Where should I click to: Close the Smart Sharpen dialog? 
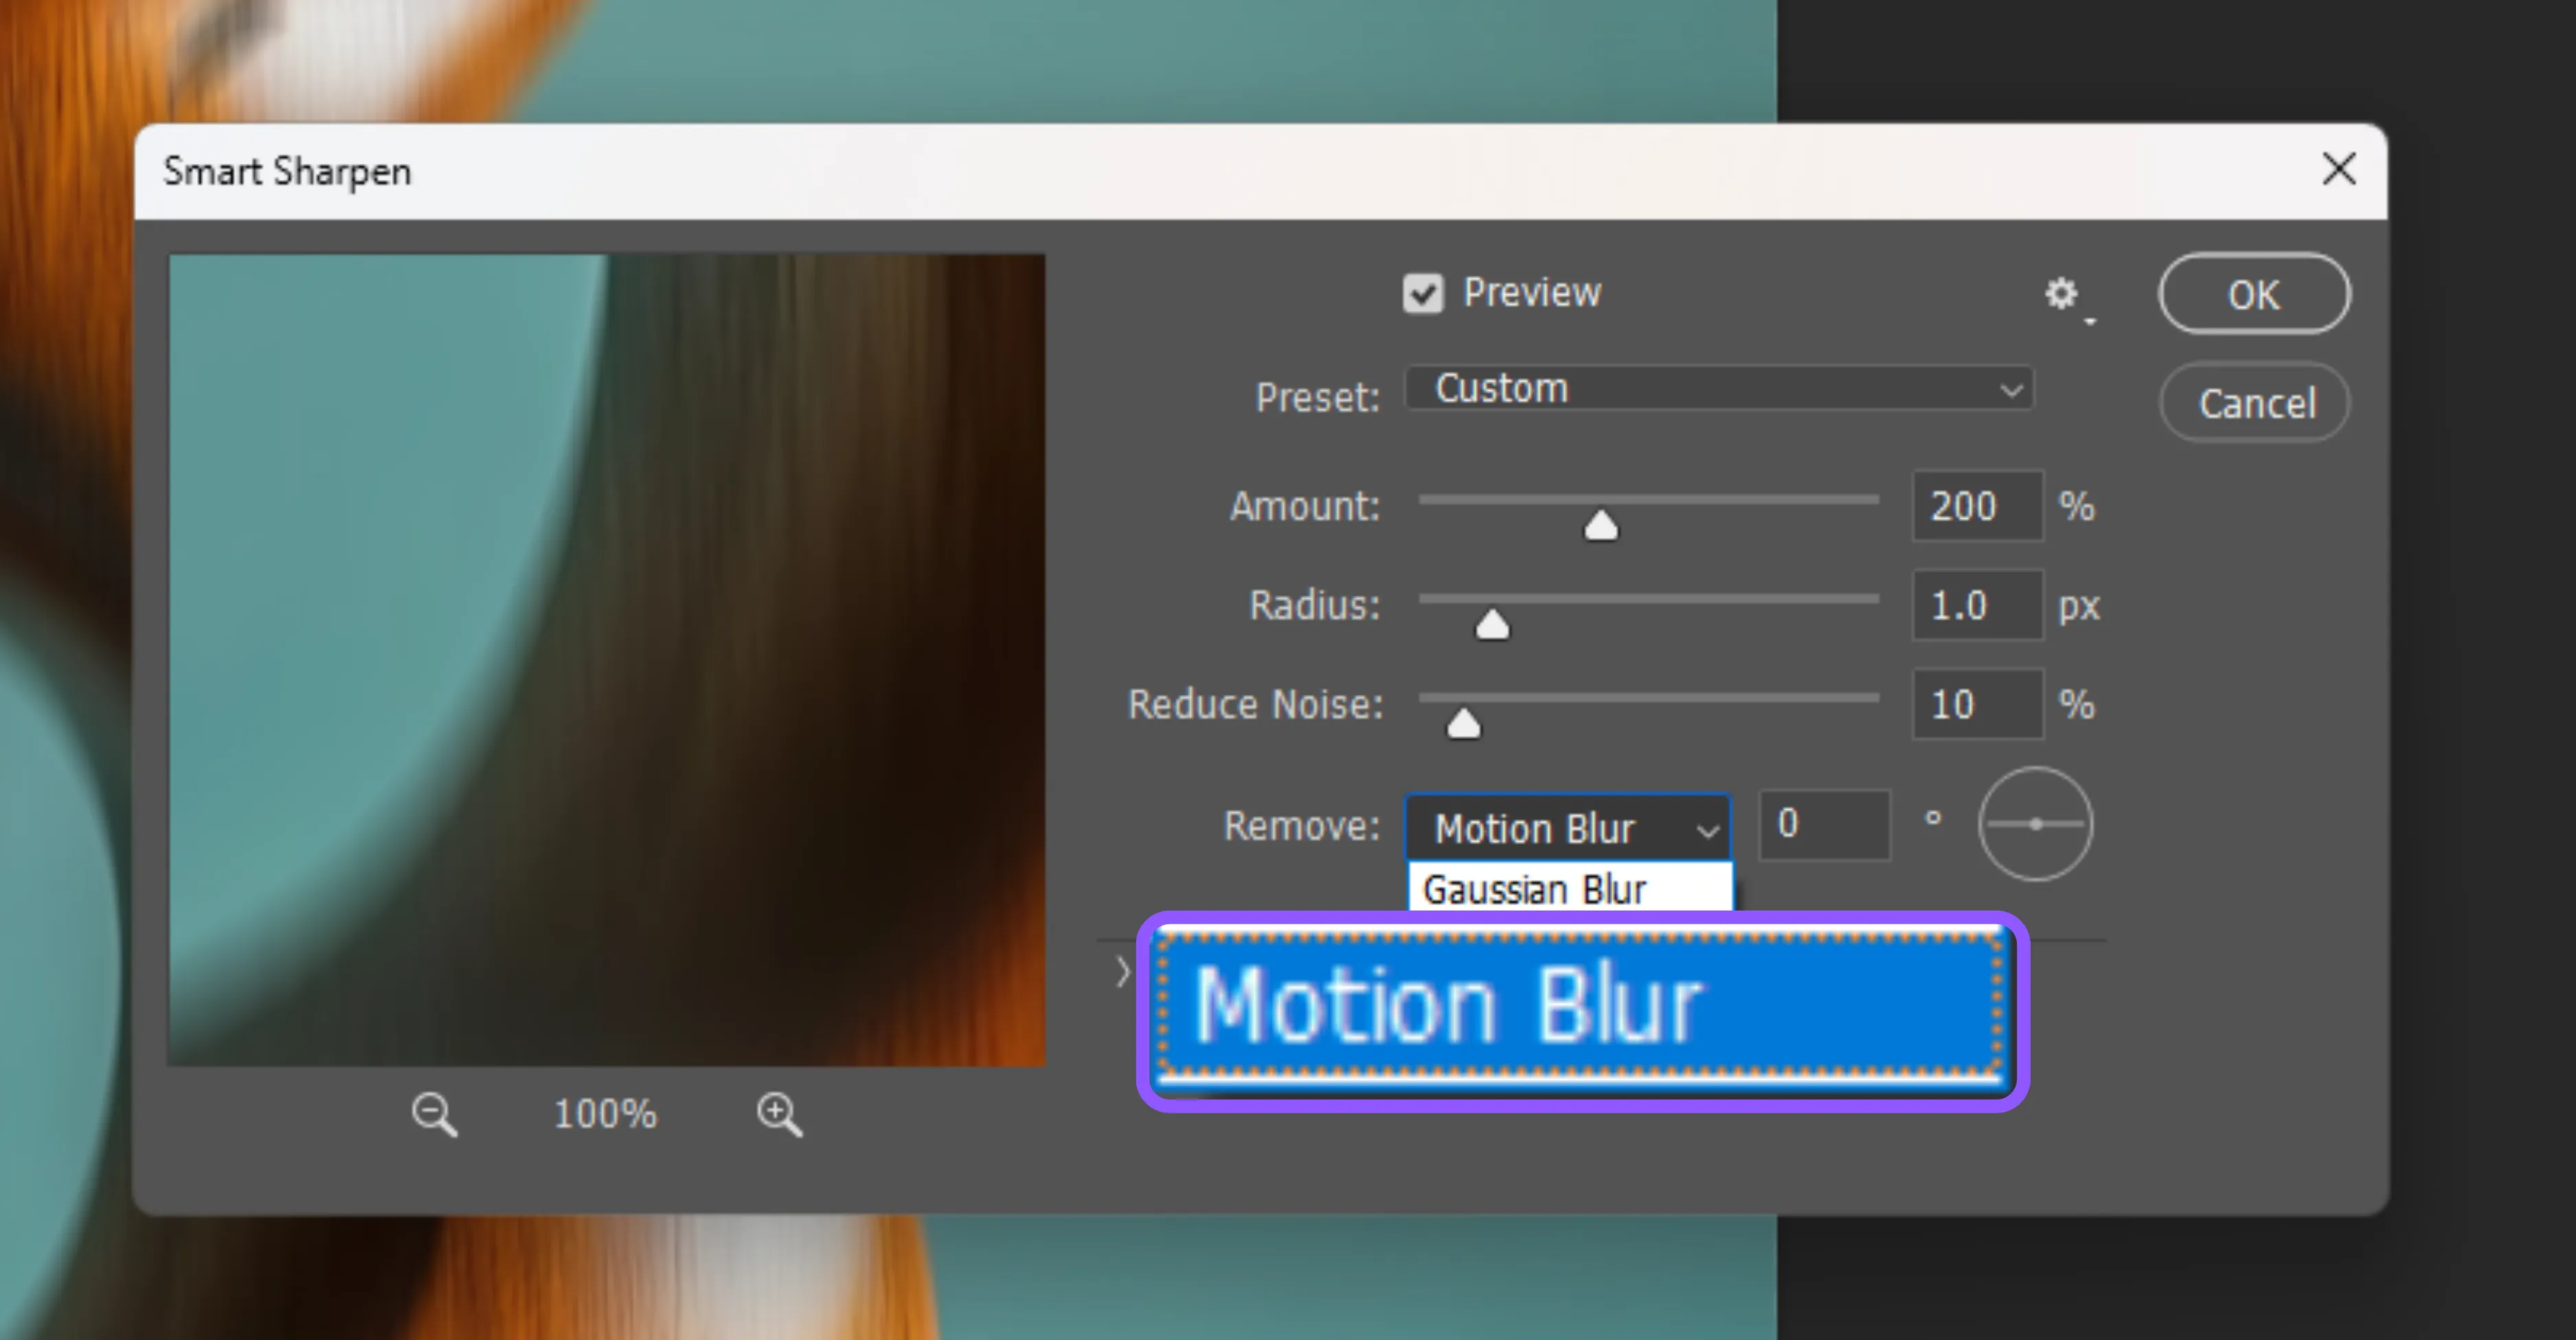point(2338,169)
